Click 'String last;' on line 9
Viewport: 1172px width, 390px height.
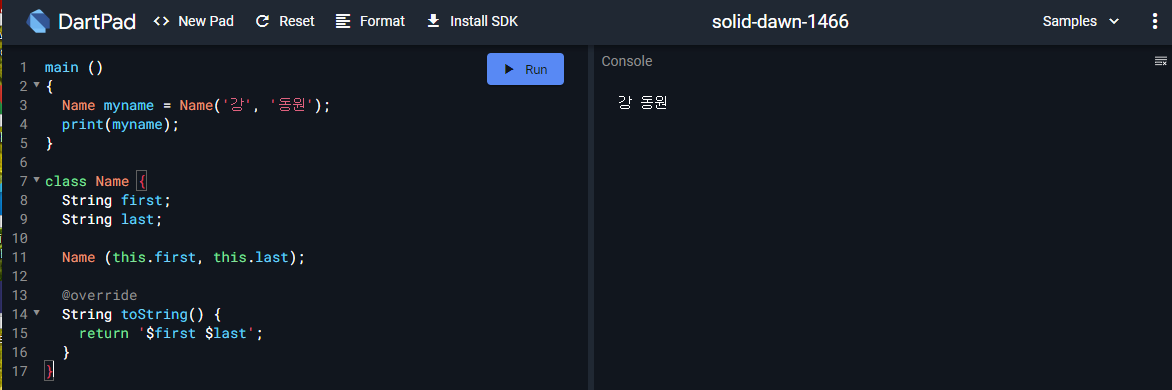point(111,220)
